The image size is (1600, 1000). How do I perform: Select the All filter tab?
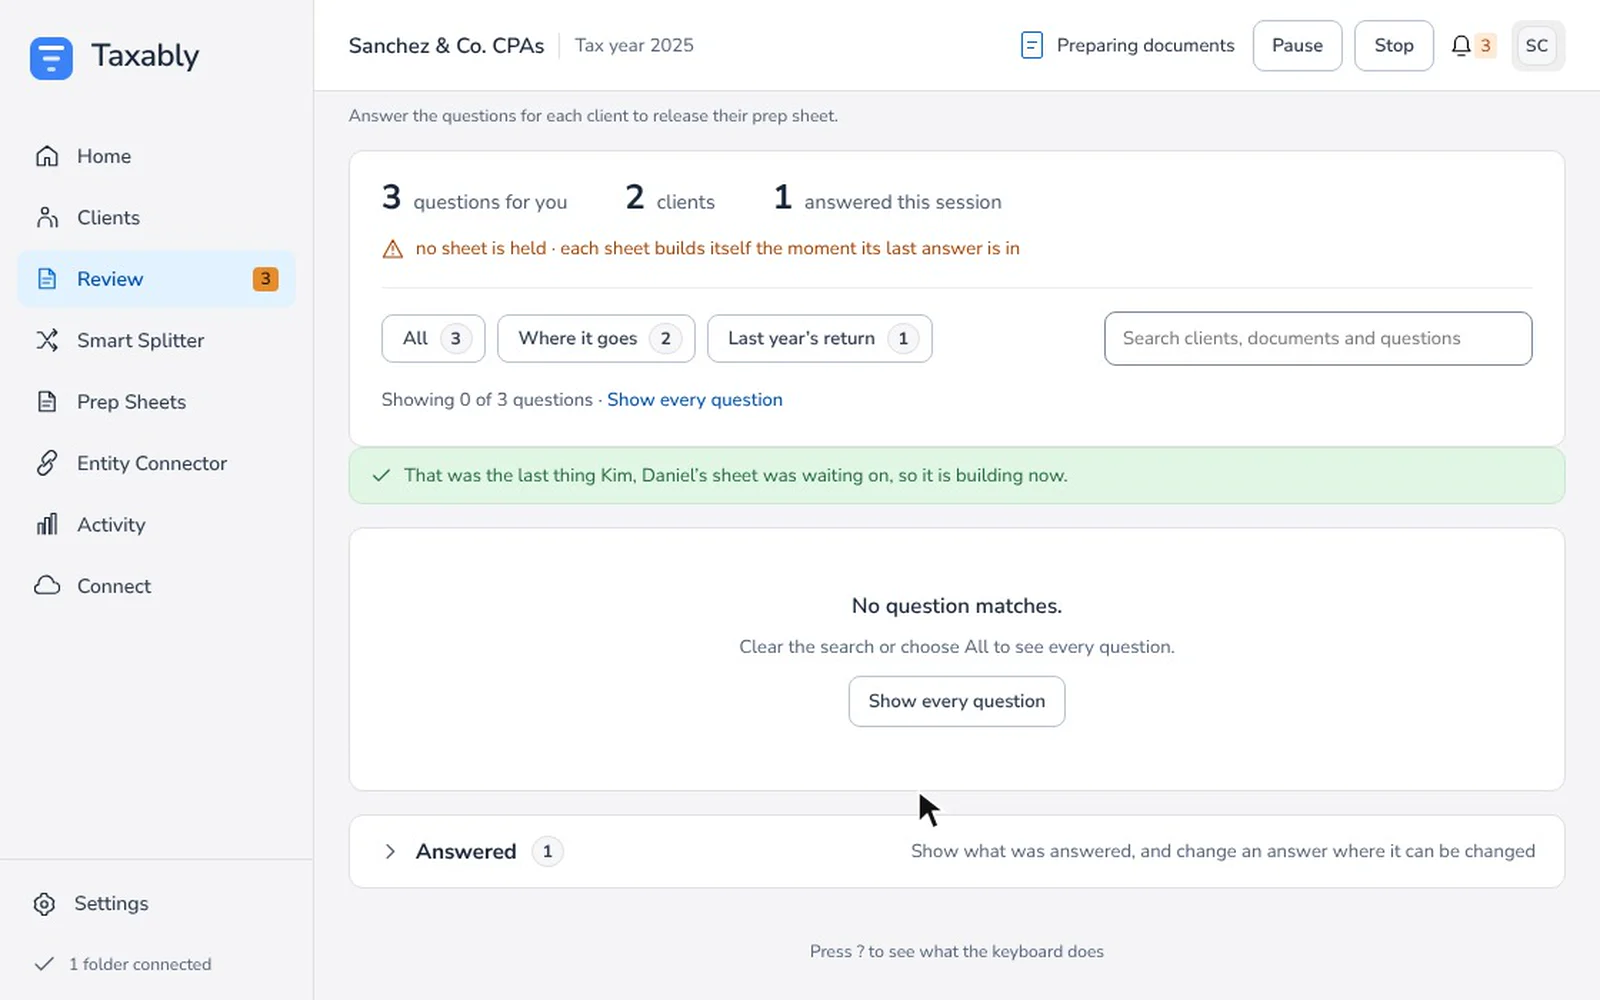[433, 339]
